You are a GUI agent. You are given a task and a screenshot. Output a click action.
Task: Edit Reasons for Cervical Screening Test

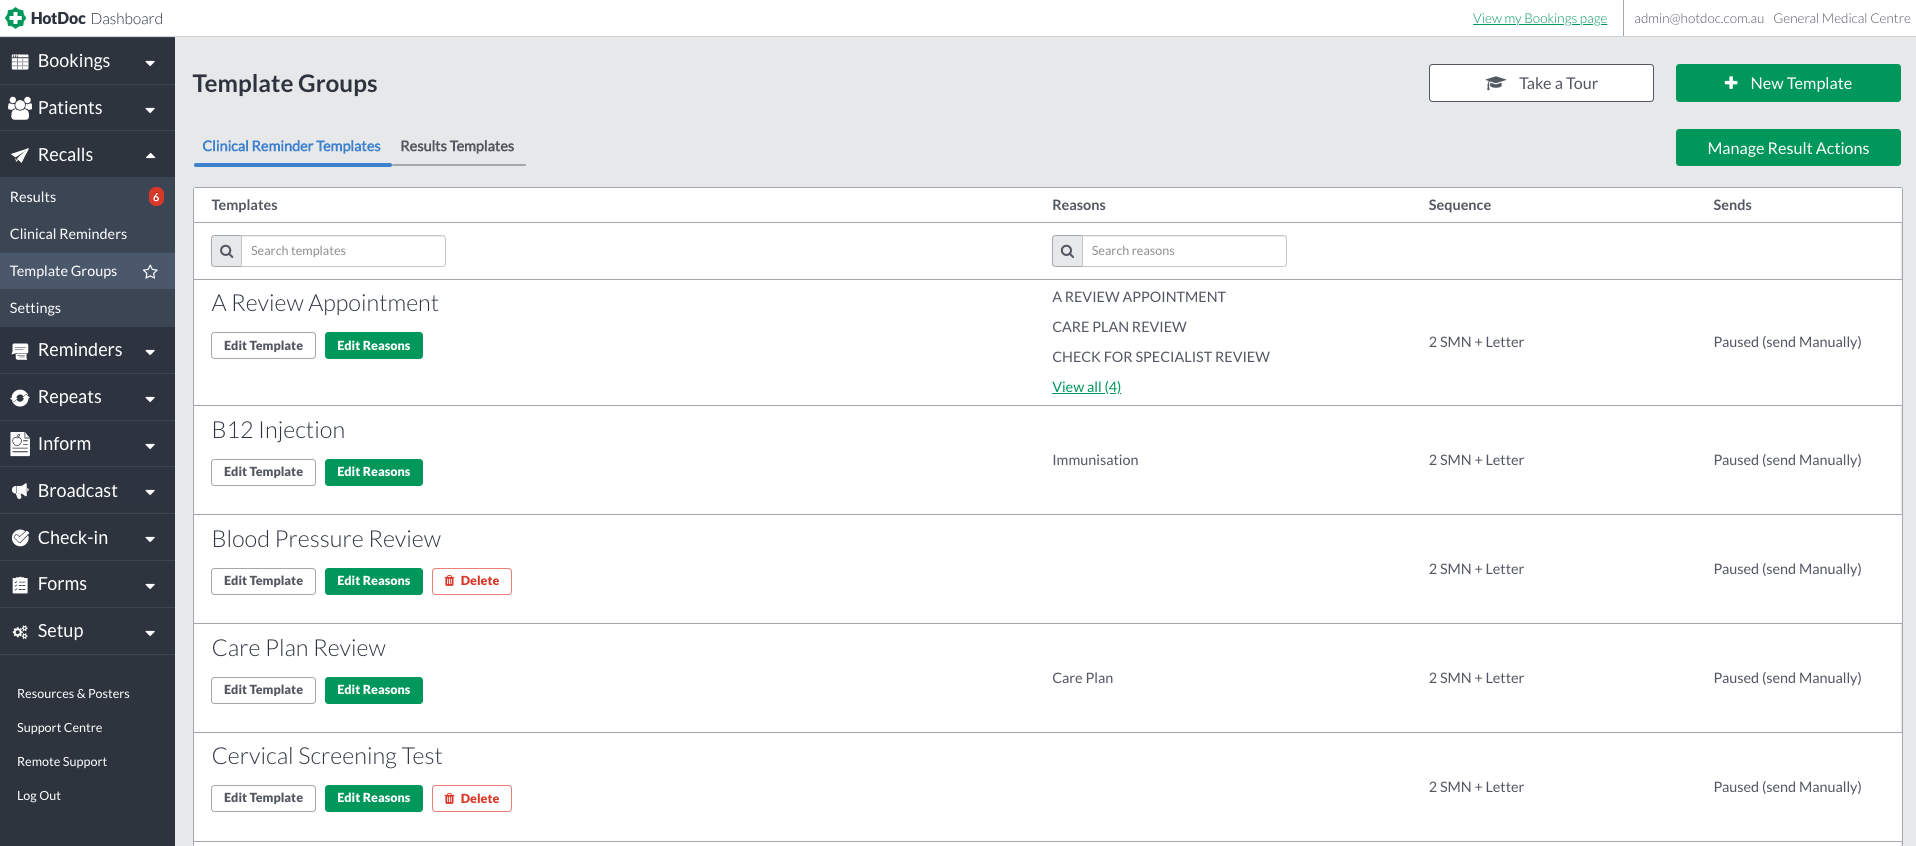pos(374,798)
